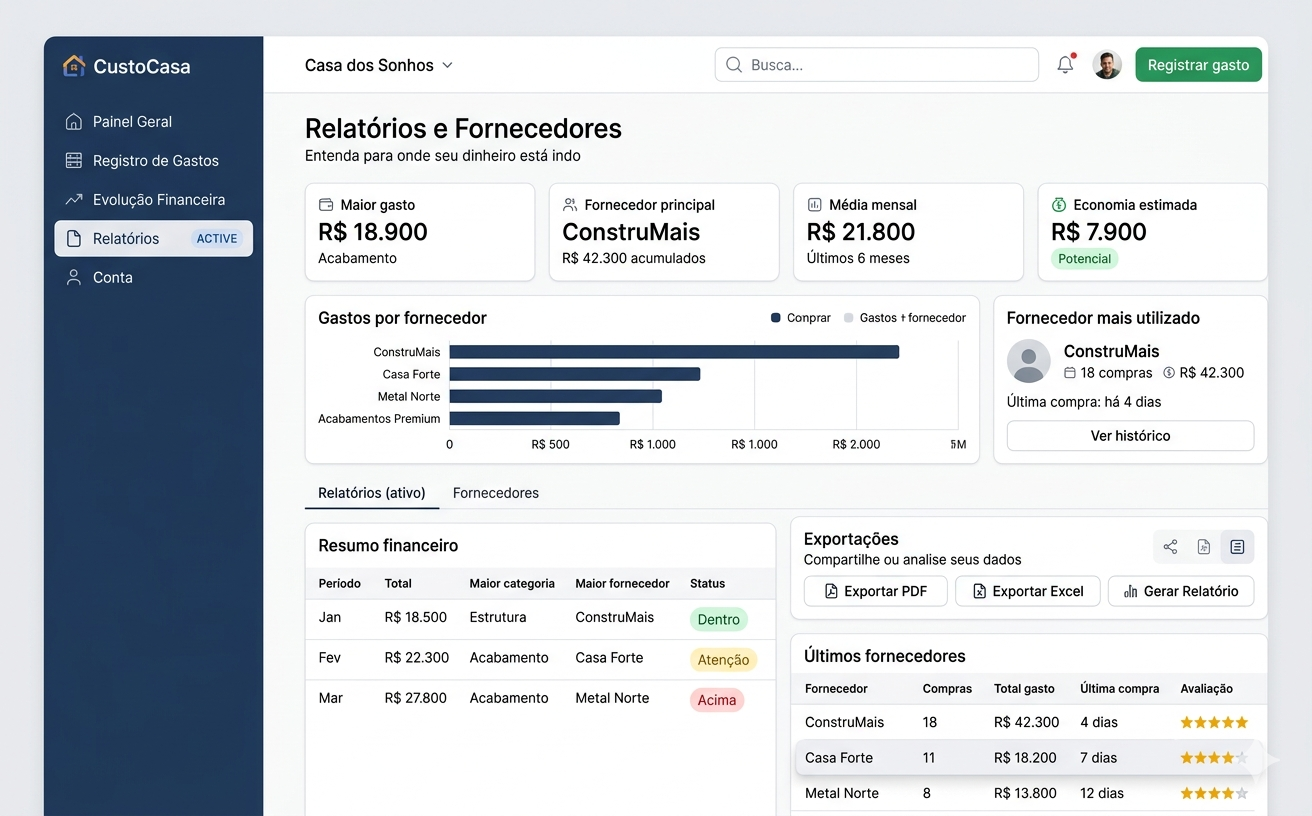
Task: Click the star rating for Casa Forte
Action: (1214, 758)
